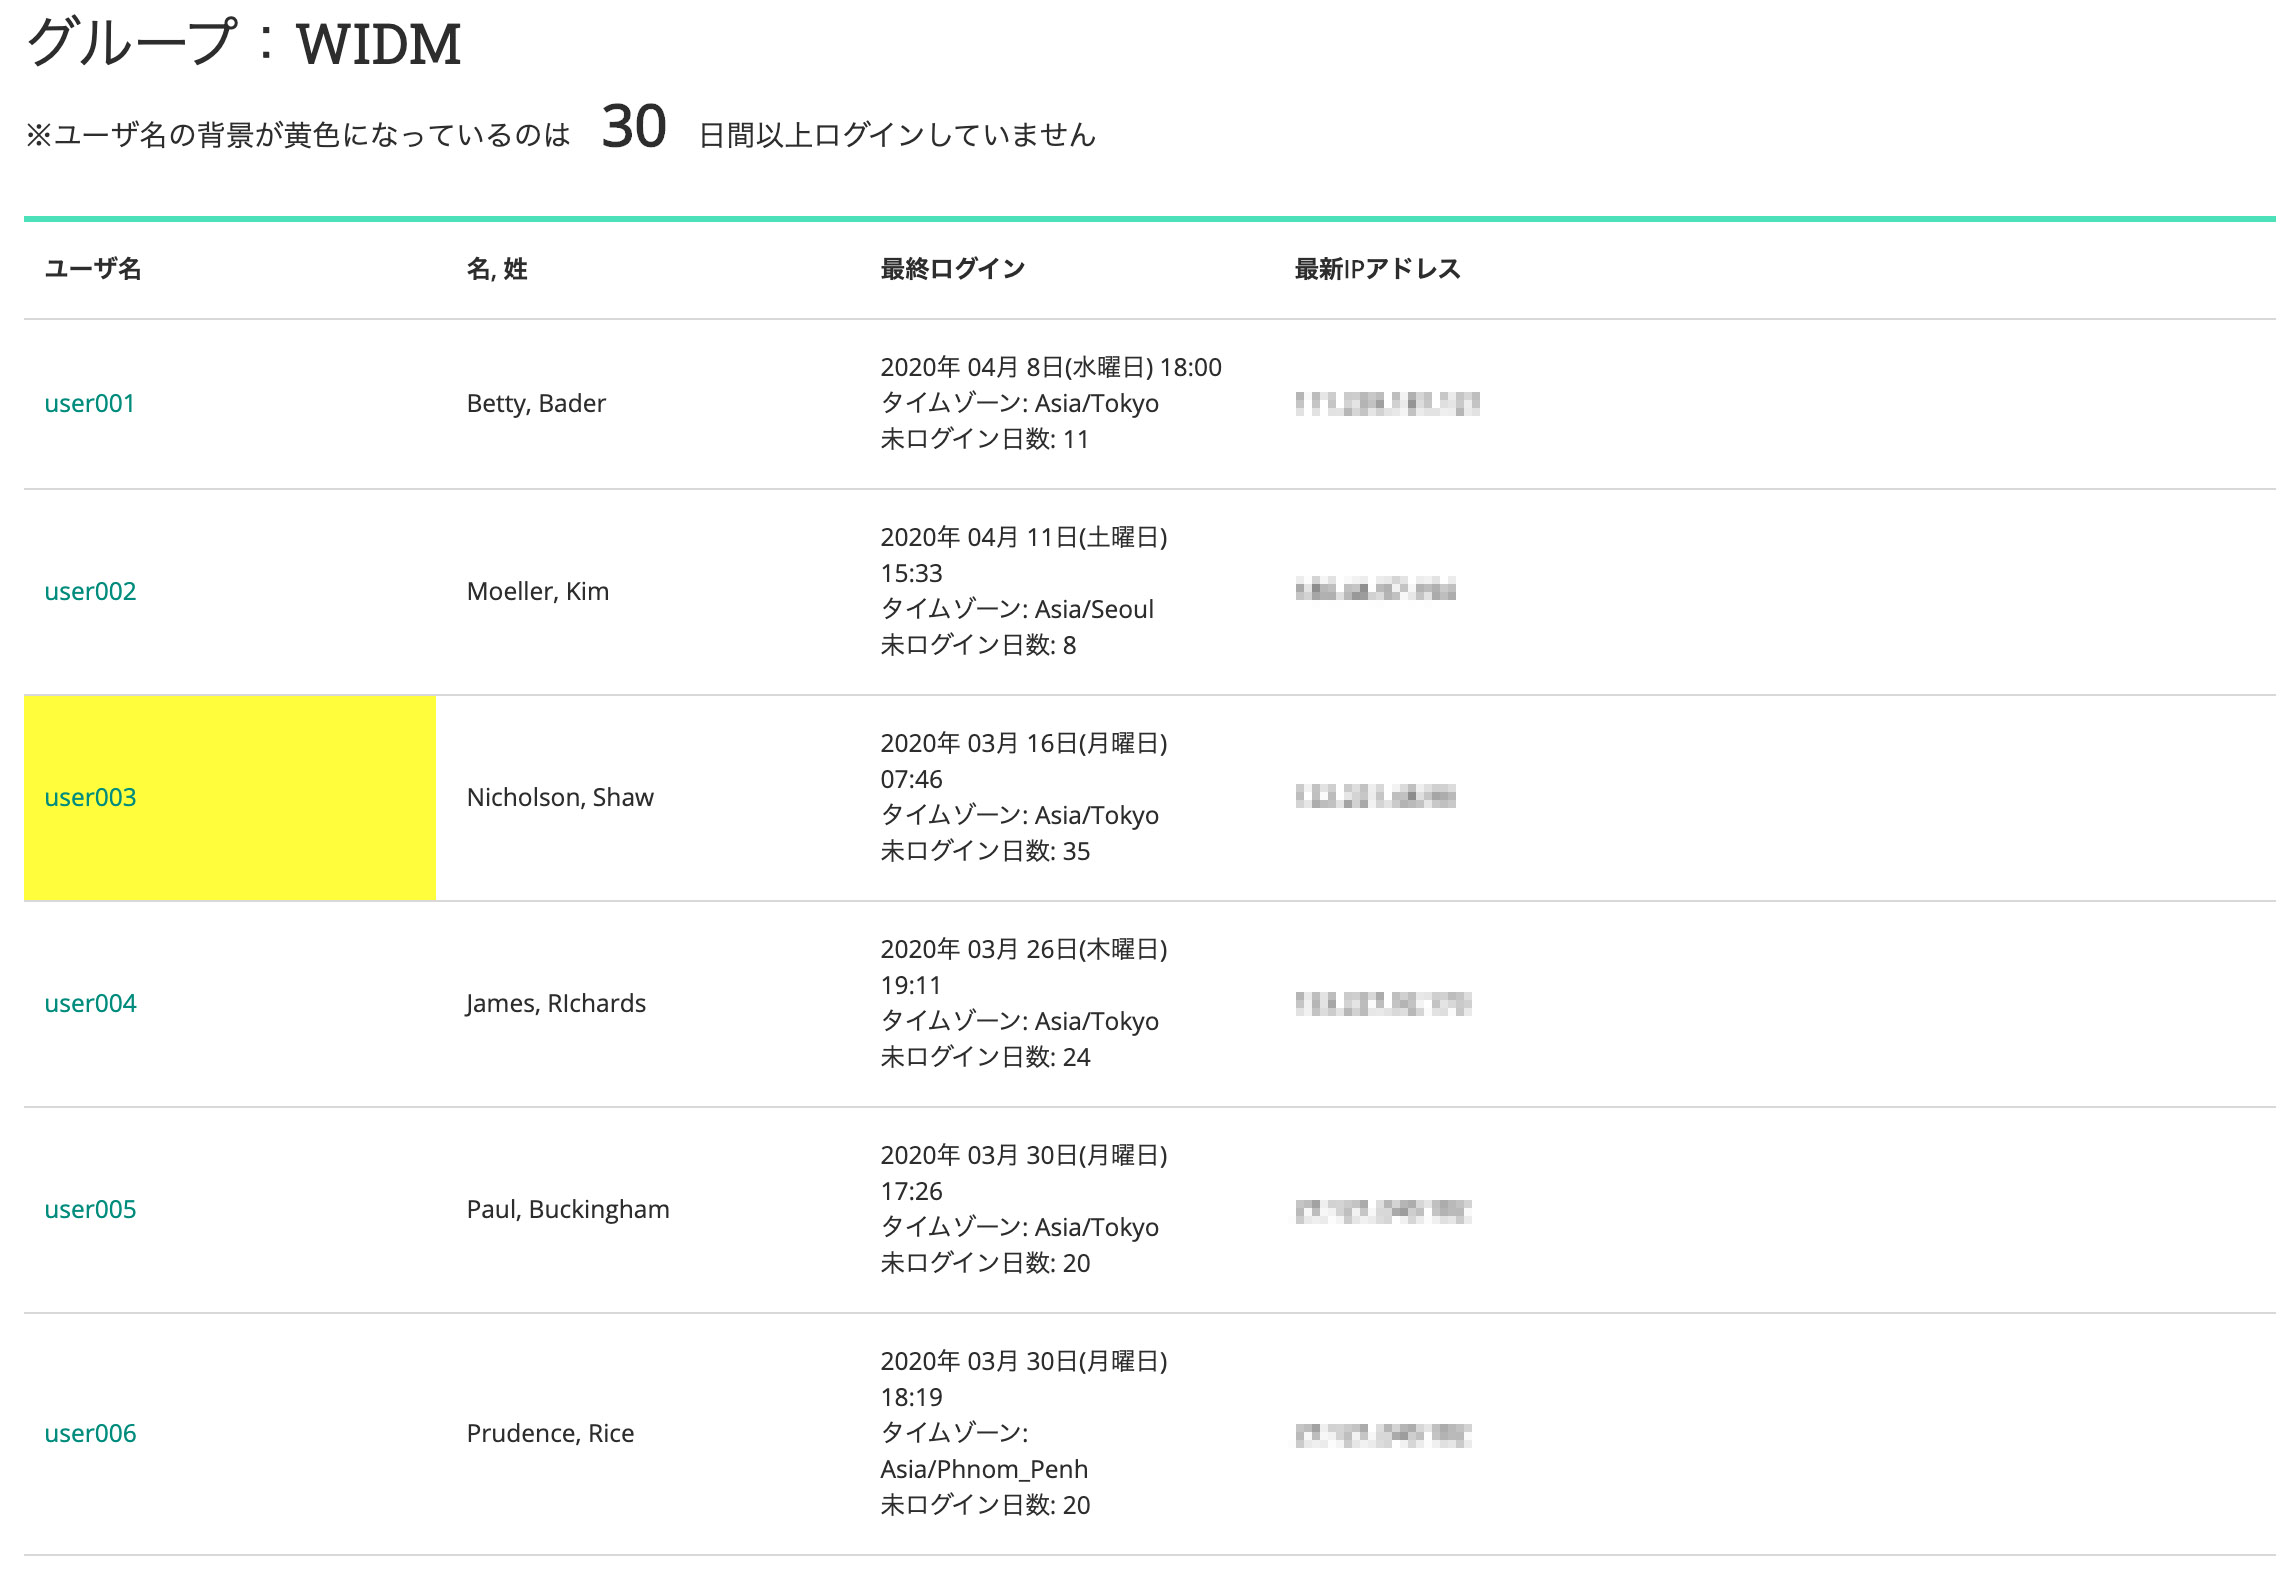Viewport: 2288px width, 1570px height.
Task: Click the name Betty, Bader
Action: (x=536, y=403)
